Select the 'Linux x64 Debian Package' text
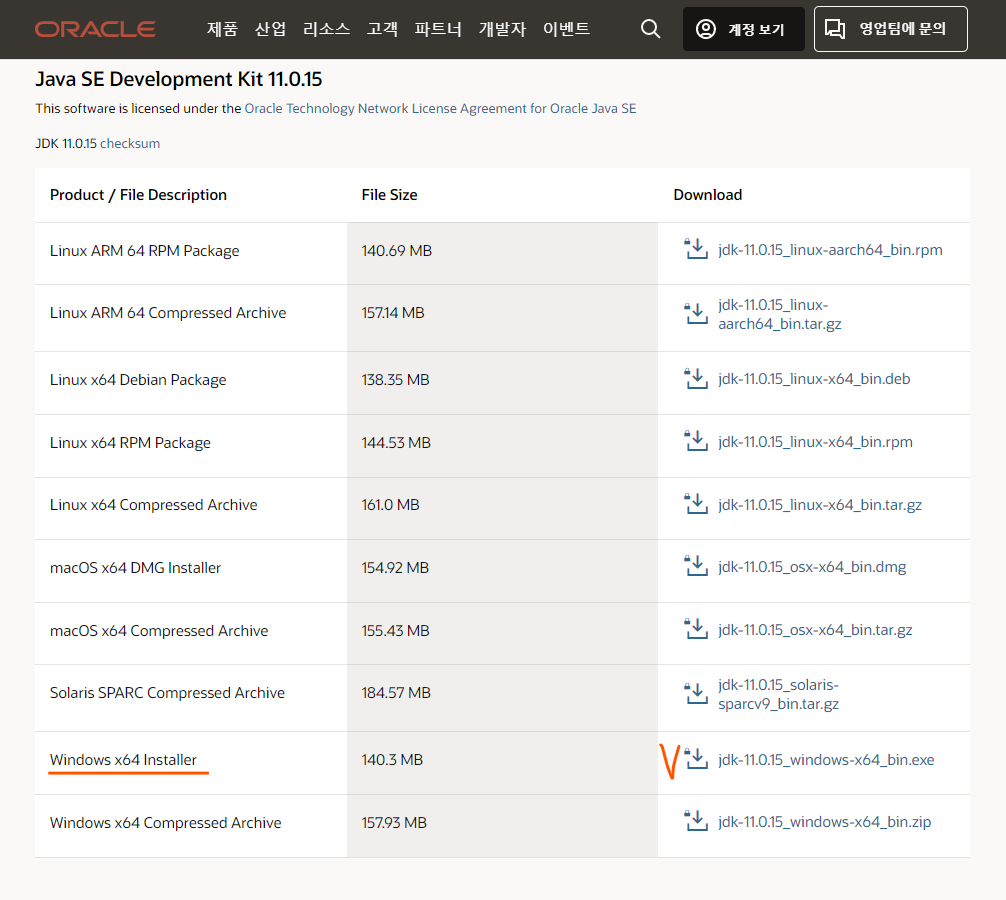This screenshot has height=900, width=1006. point(138,380)
